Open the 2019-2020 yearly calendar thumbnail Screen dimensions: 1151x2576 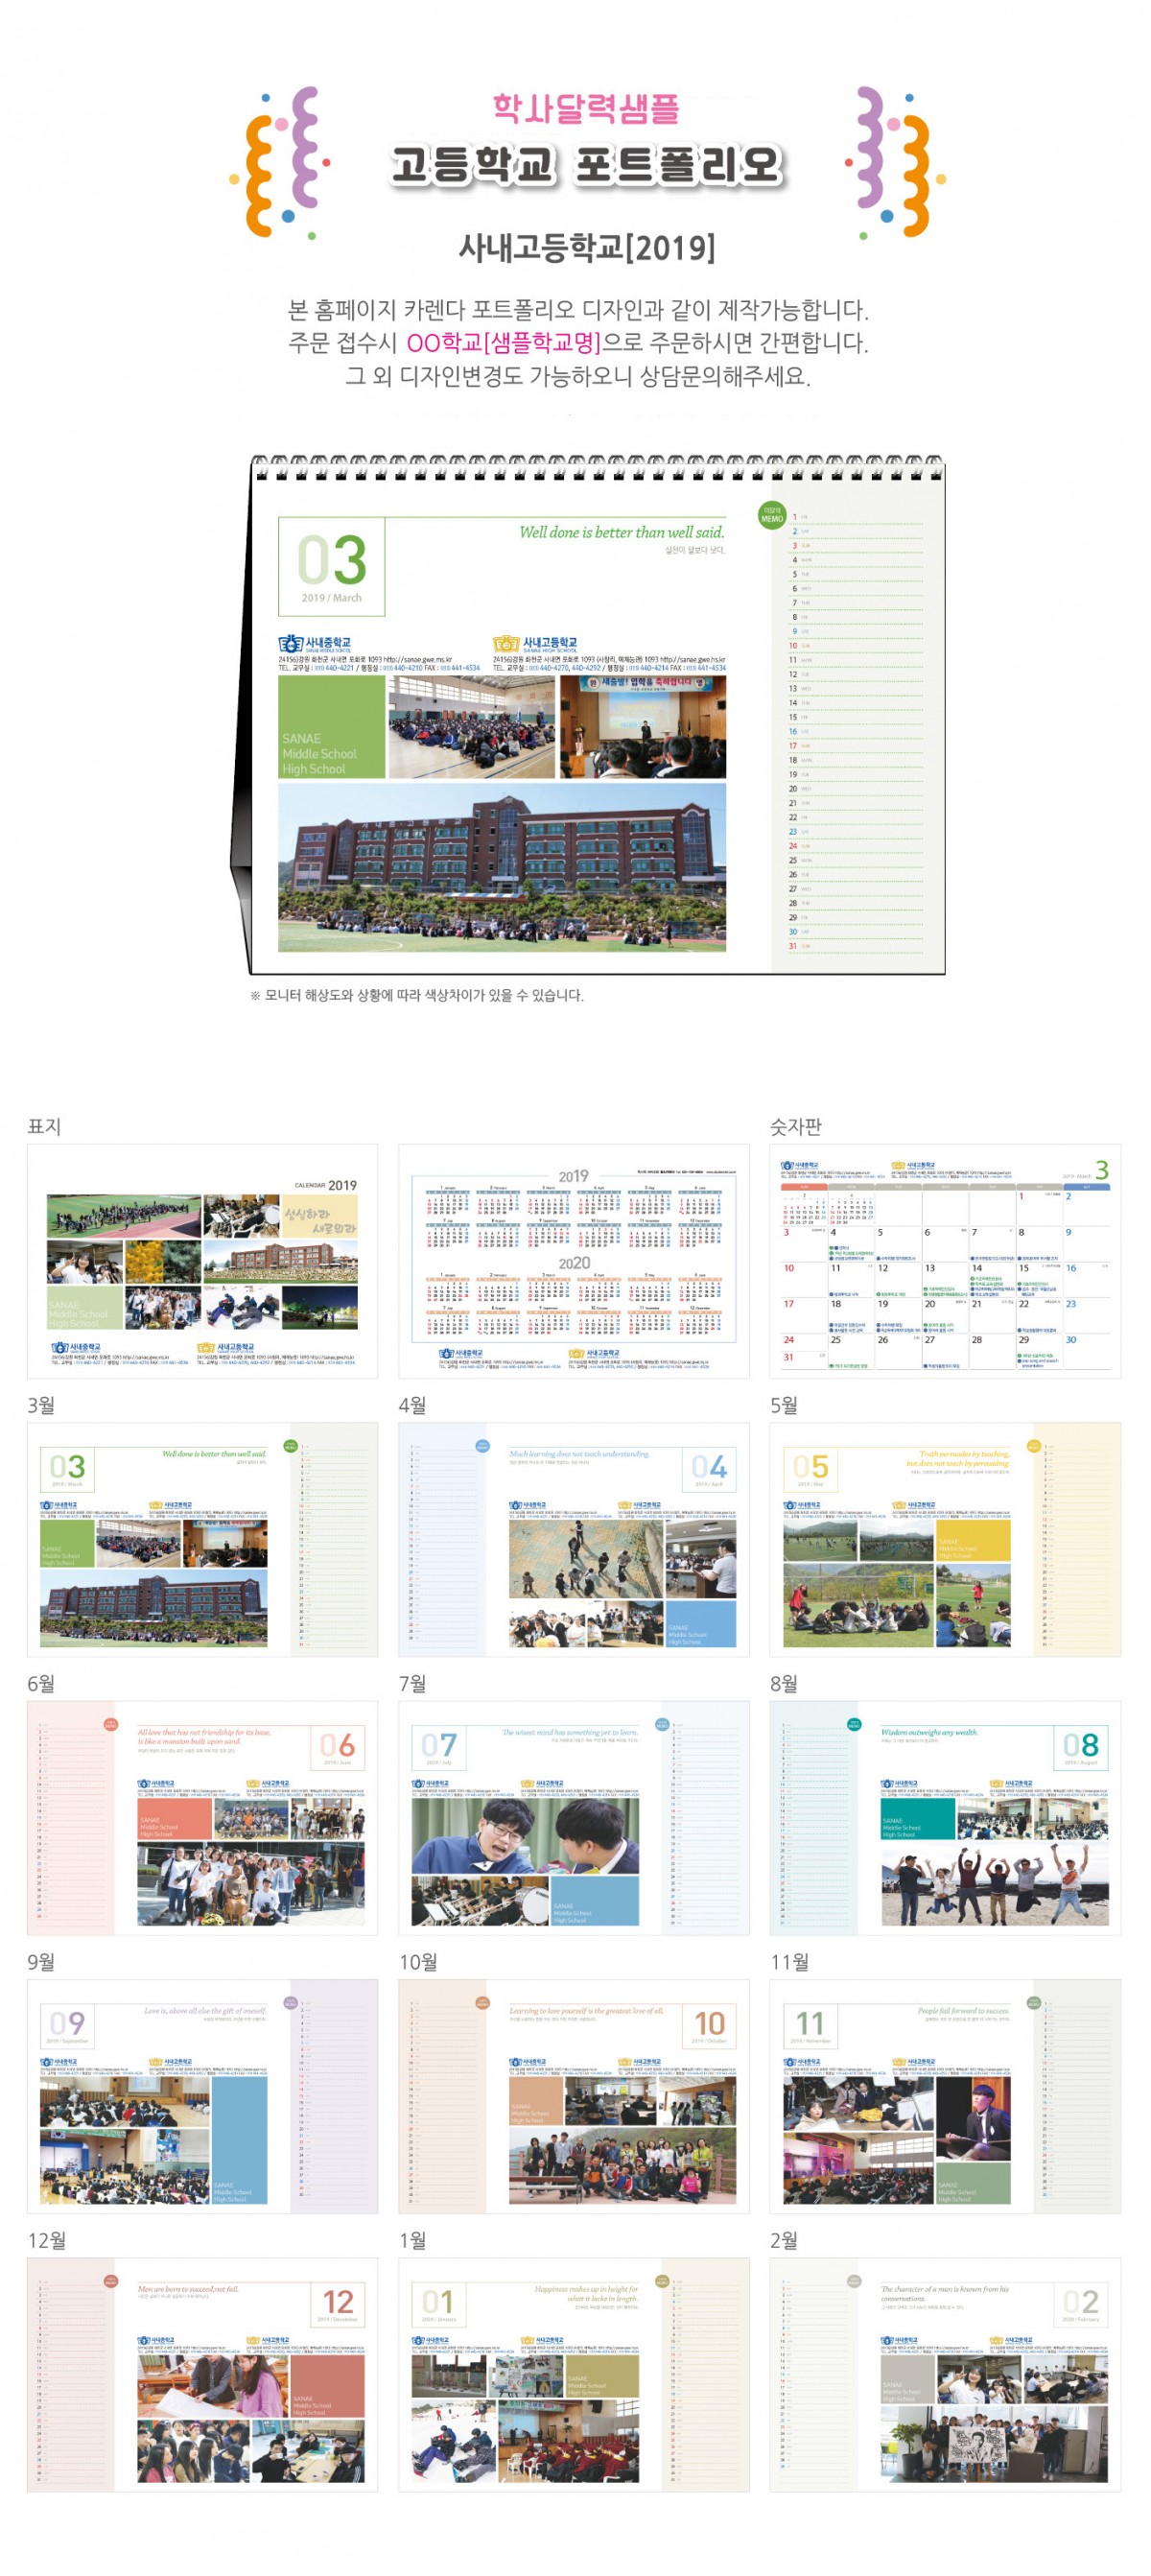(x=574, y=1261)
